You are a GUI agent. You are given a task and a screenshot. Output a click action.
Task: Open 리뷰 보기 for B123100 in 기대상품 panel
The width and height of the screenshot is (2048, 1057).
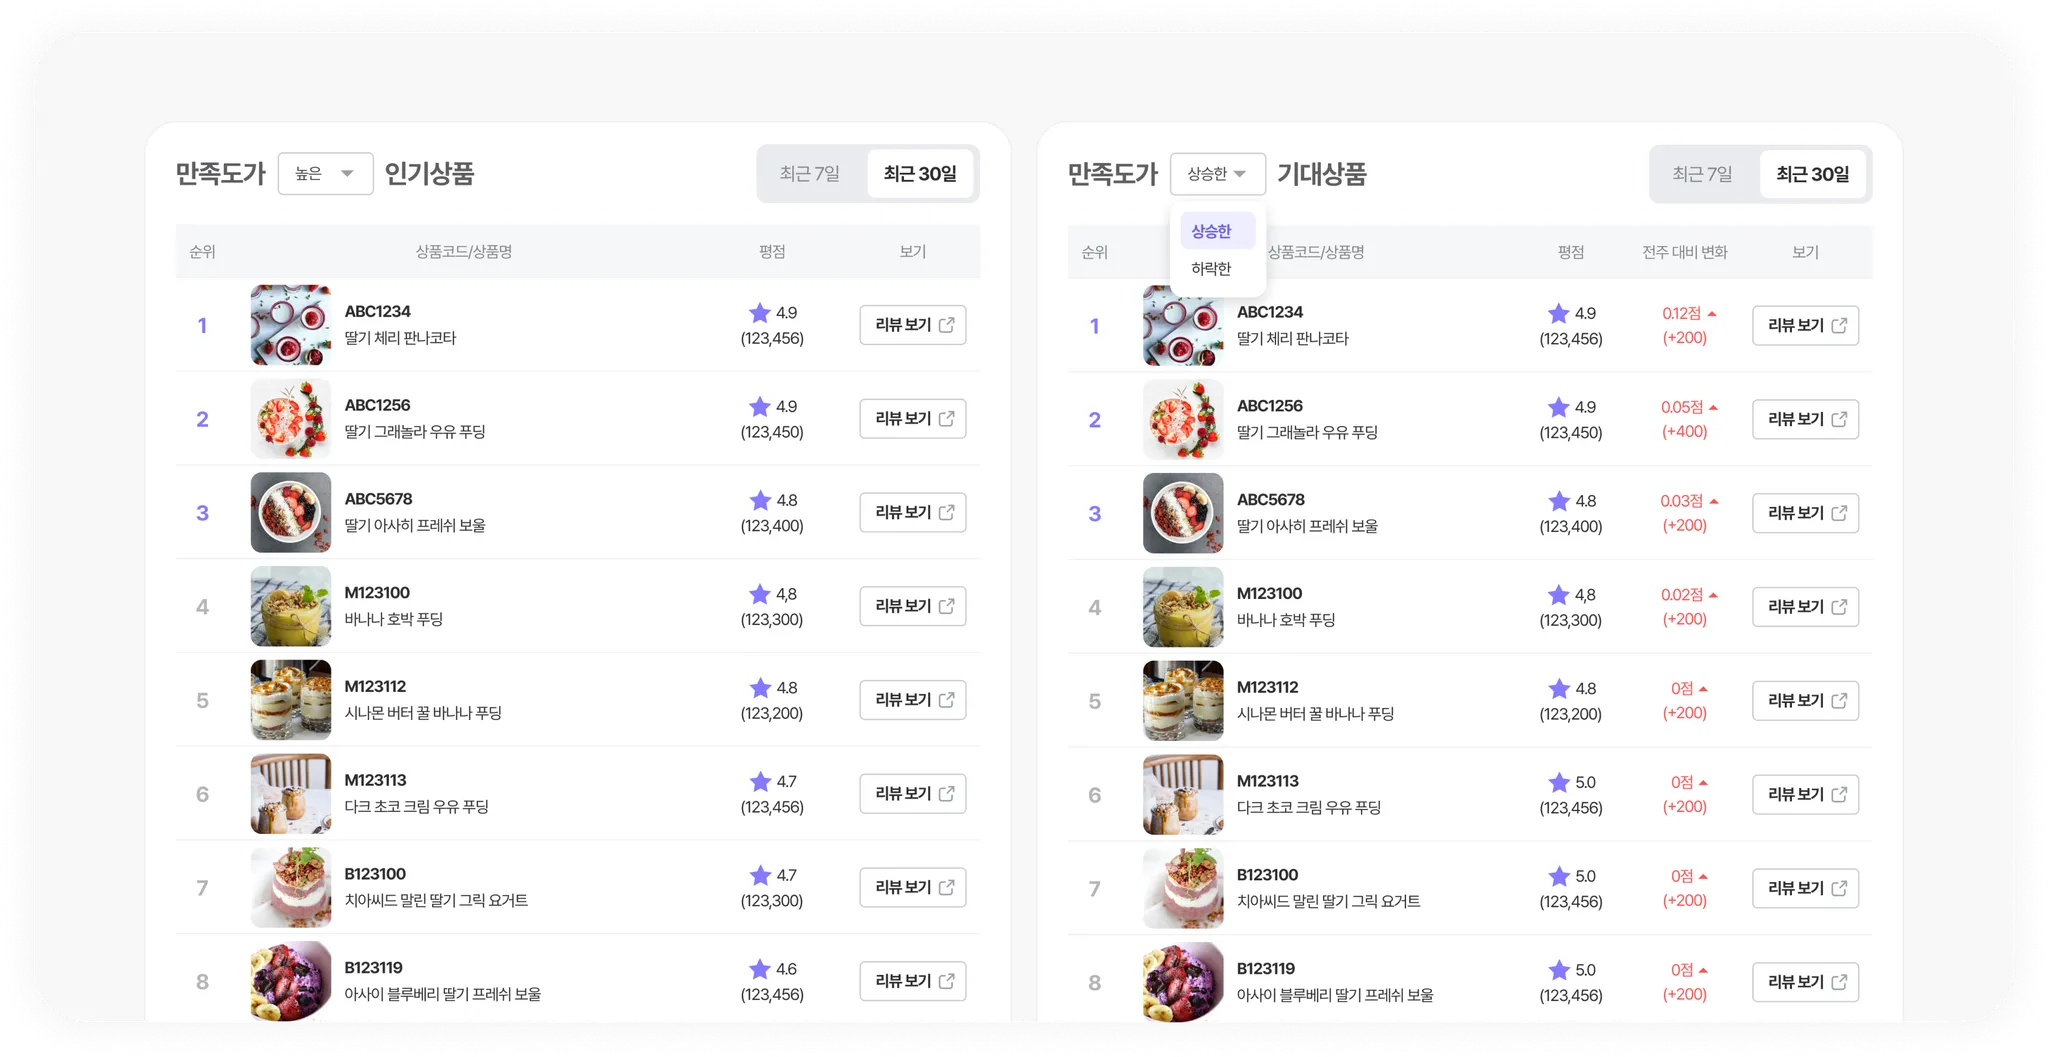tap(1805, 888)
